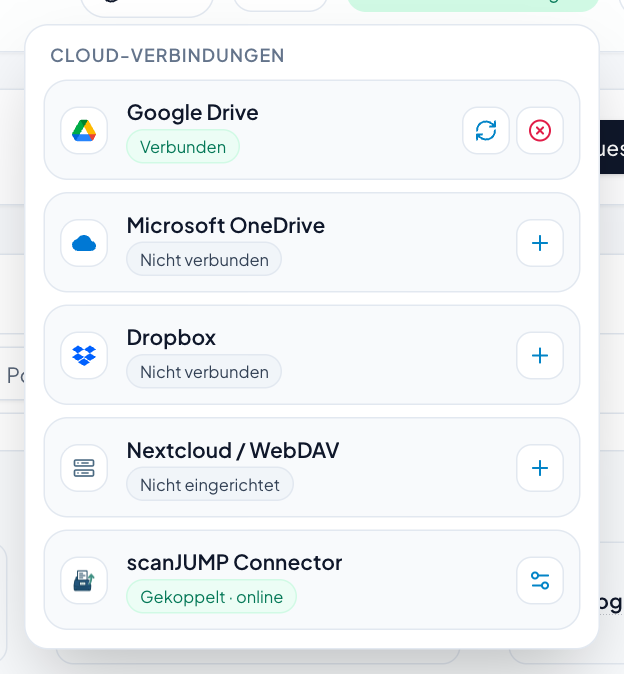Select the Dropbox title text
The height and width of the screenshot is (674, 624).
coord(171,338)
